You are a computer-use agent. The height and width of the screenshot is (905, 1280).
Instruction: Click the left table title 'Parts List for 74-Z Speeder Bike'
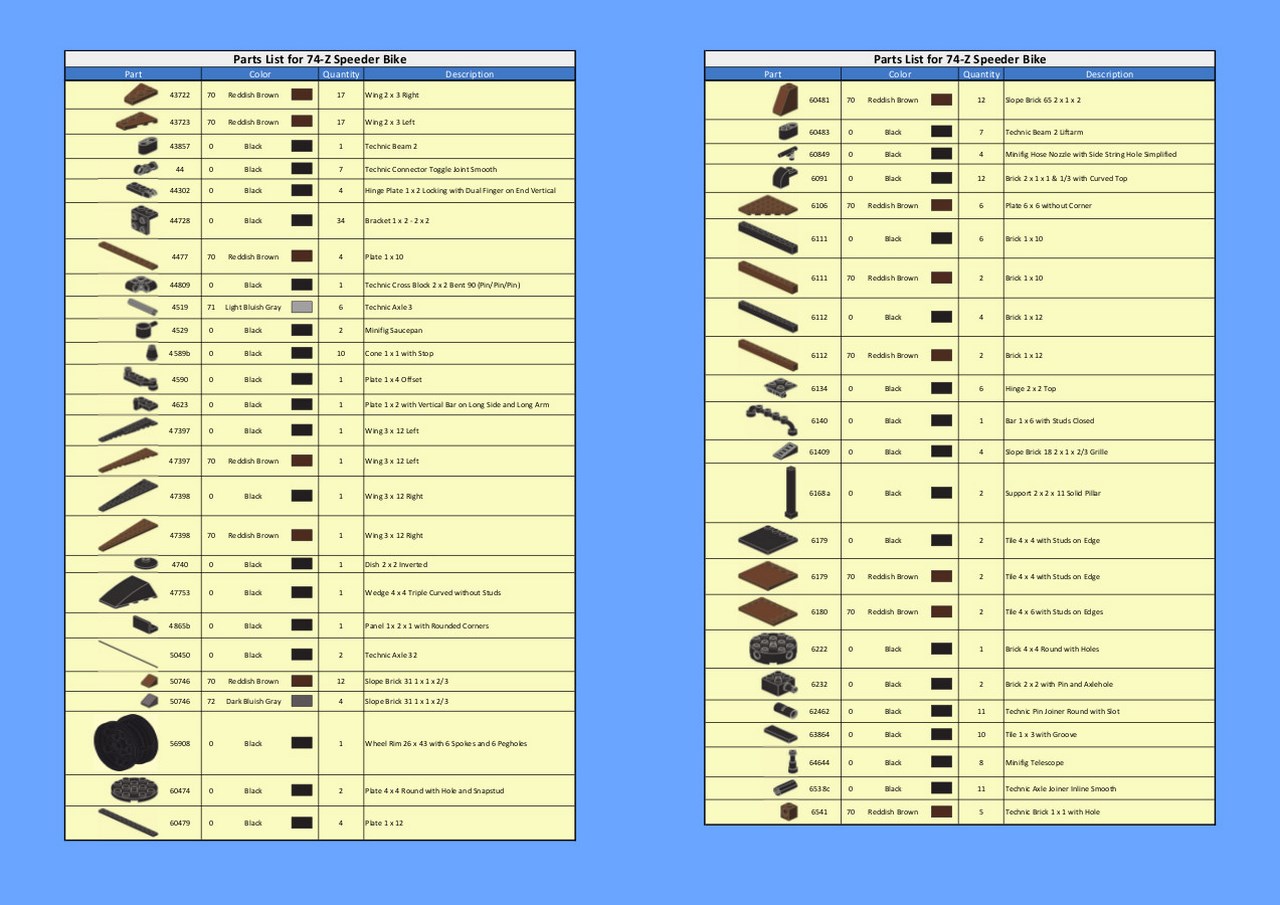tap(320, 59)
